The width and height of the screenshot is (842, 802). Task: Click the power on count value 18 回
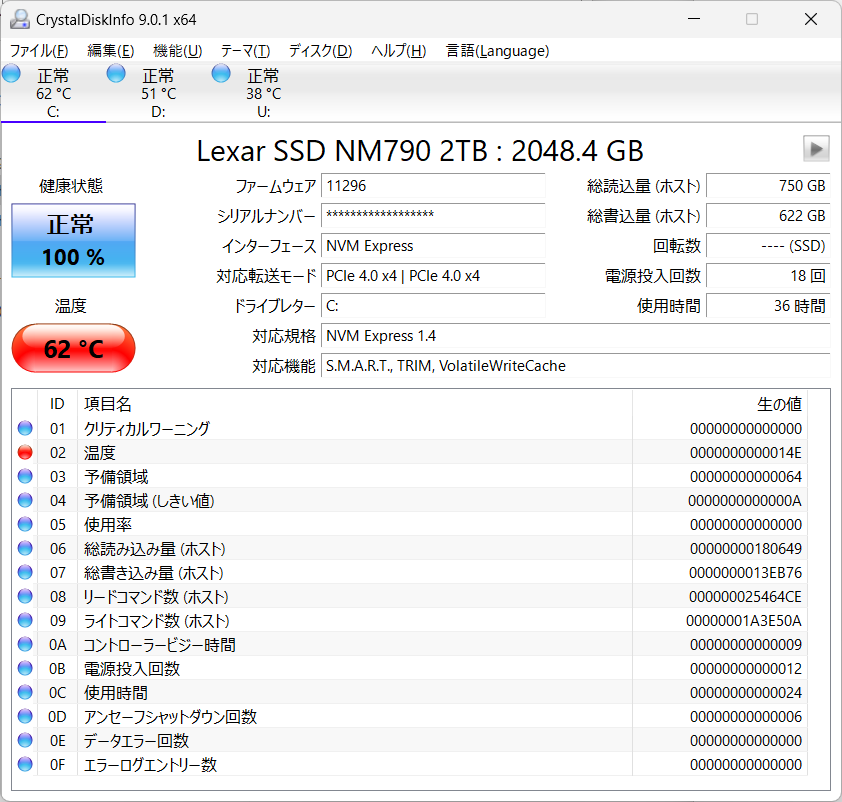[x=768, y=276]
